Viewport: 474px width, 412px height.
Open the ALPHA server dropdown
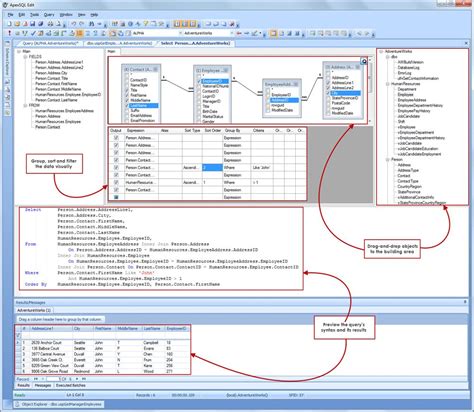pos(180,33)
